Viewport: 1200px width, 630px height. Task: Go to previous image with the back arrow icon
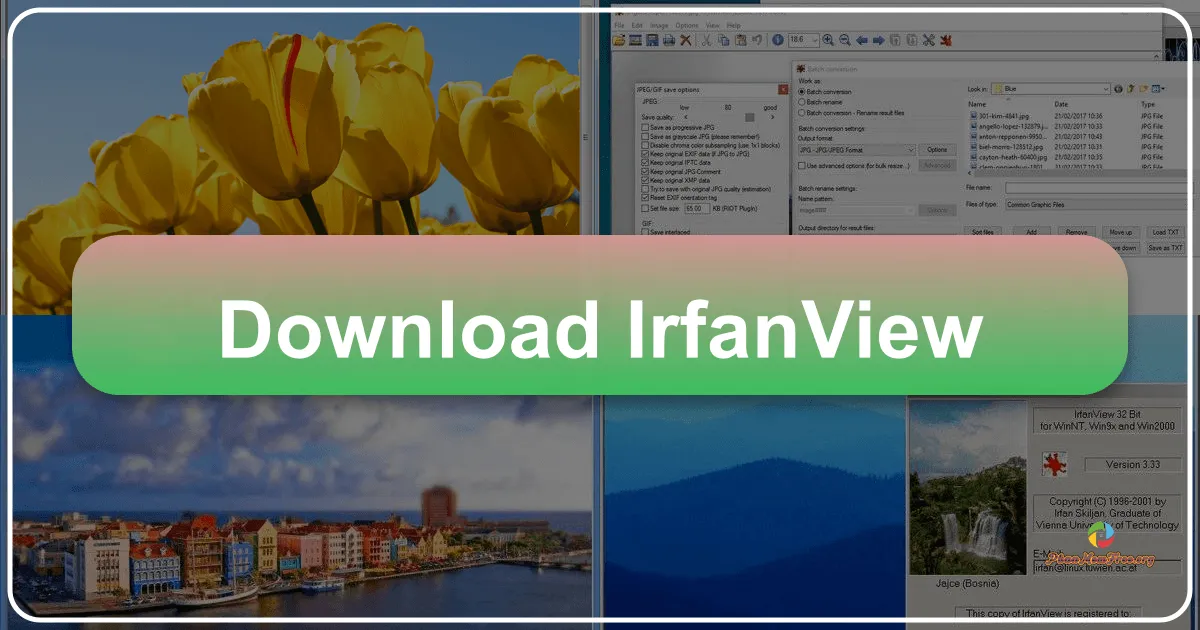tap(862, 40)
